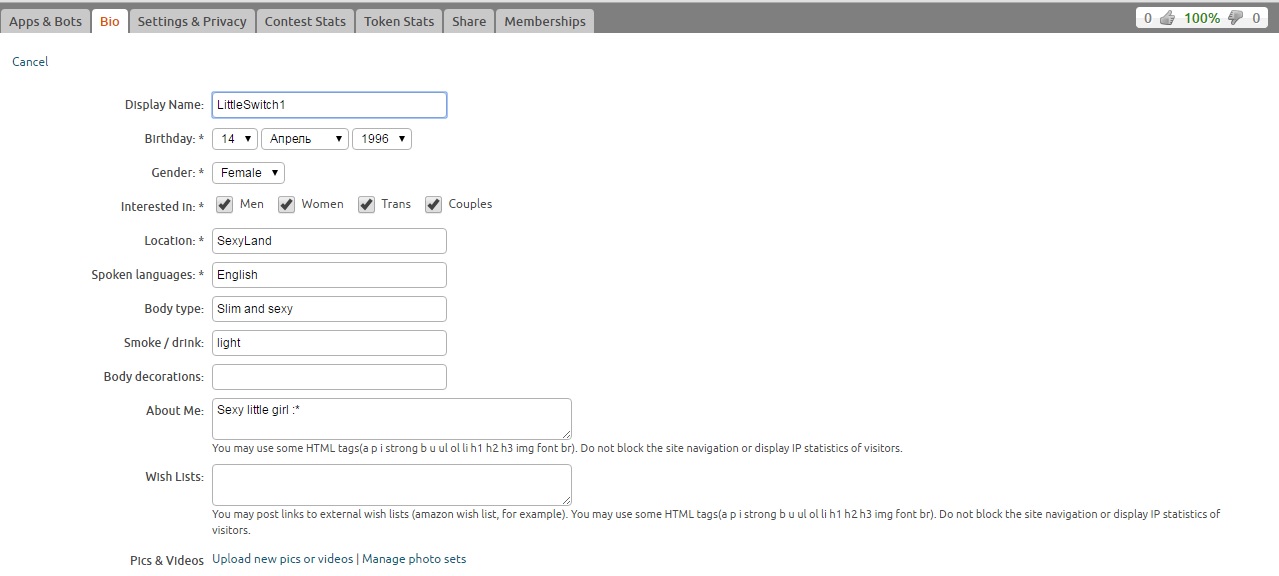Focus the Wish Lists text area
Image resolution: width=1279 pixels, height=576 pixels.
[x=391, y=484]
